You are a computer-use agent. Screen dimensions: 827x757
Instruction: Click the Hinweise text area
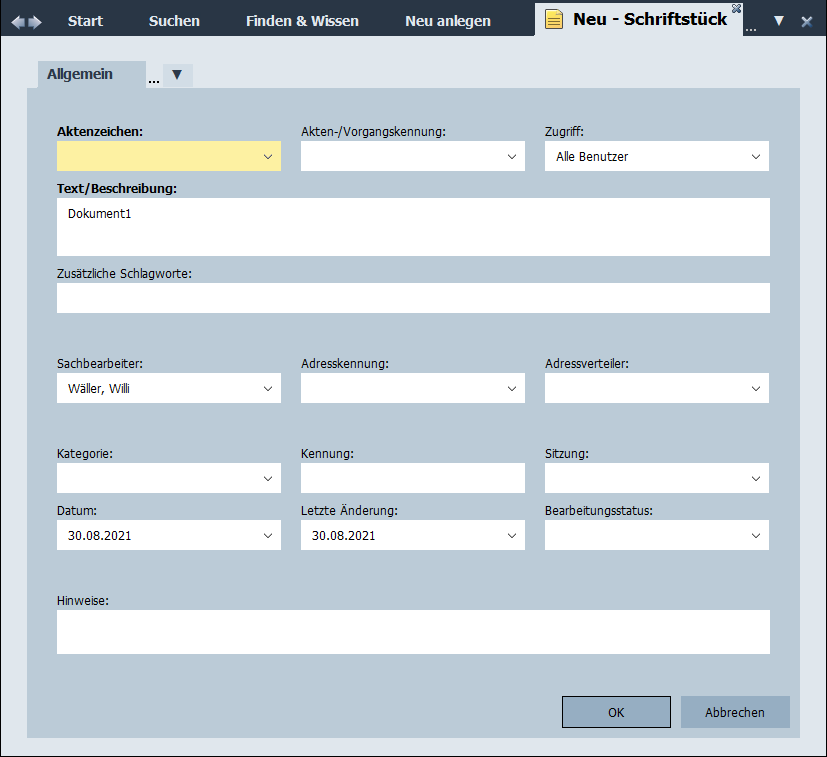pos(413,632)
